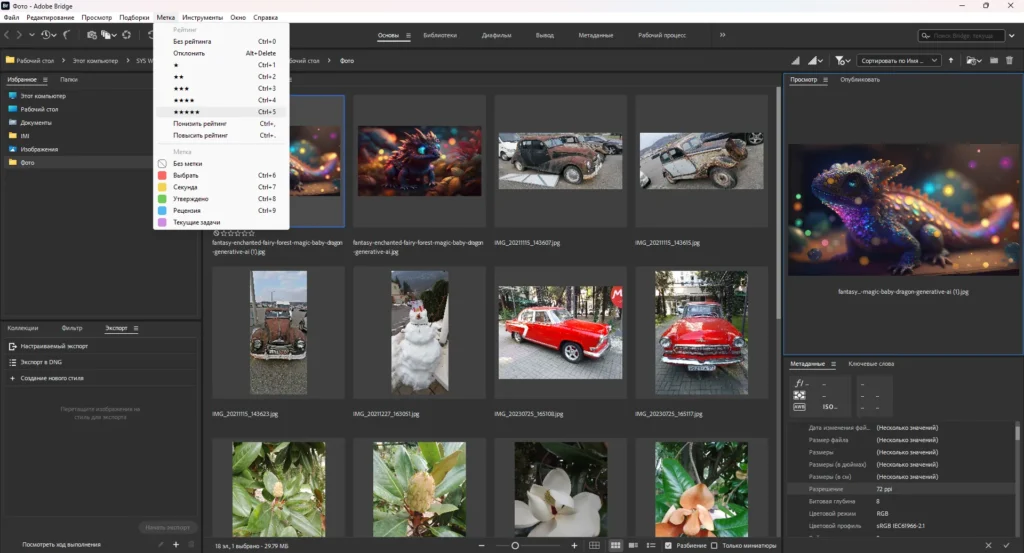Click the trash delete icon

point(1010,61)
